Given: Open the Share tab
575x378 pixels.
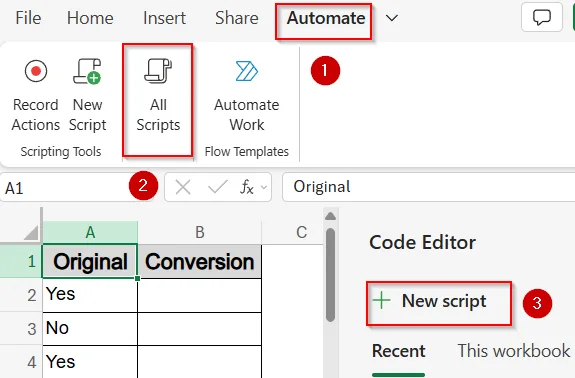Looking at the screenshot, I should click(x=237, y=18).
